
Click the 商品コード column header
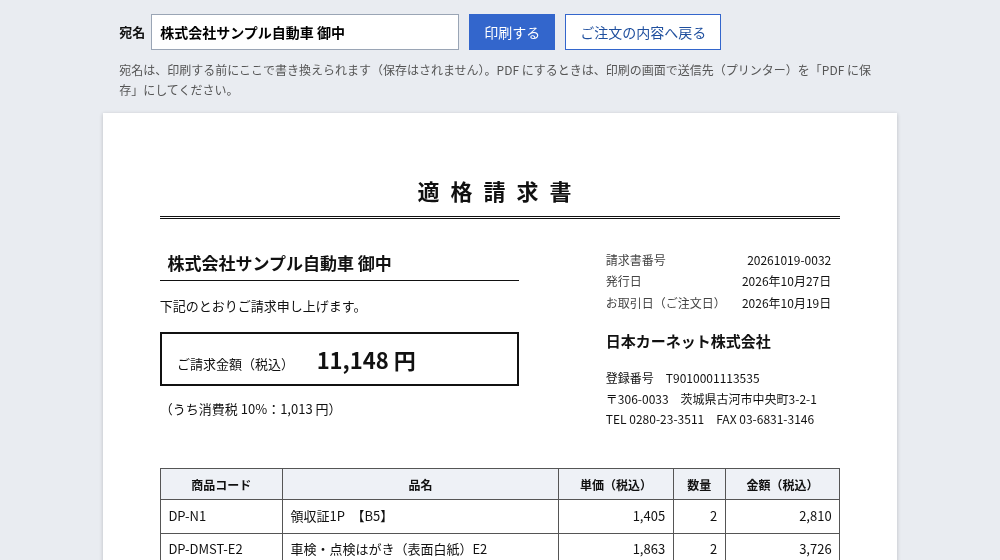coord(221,485)
